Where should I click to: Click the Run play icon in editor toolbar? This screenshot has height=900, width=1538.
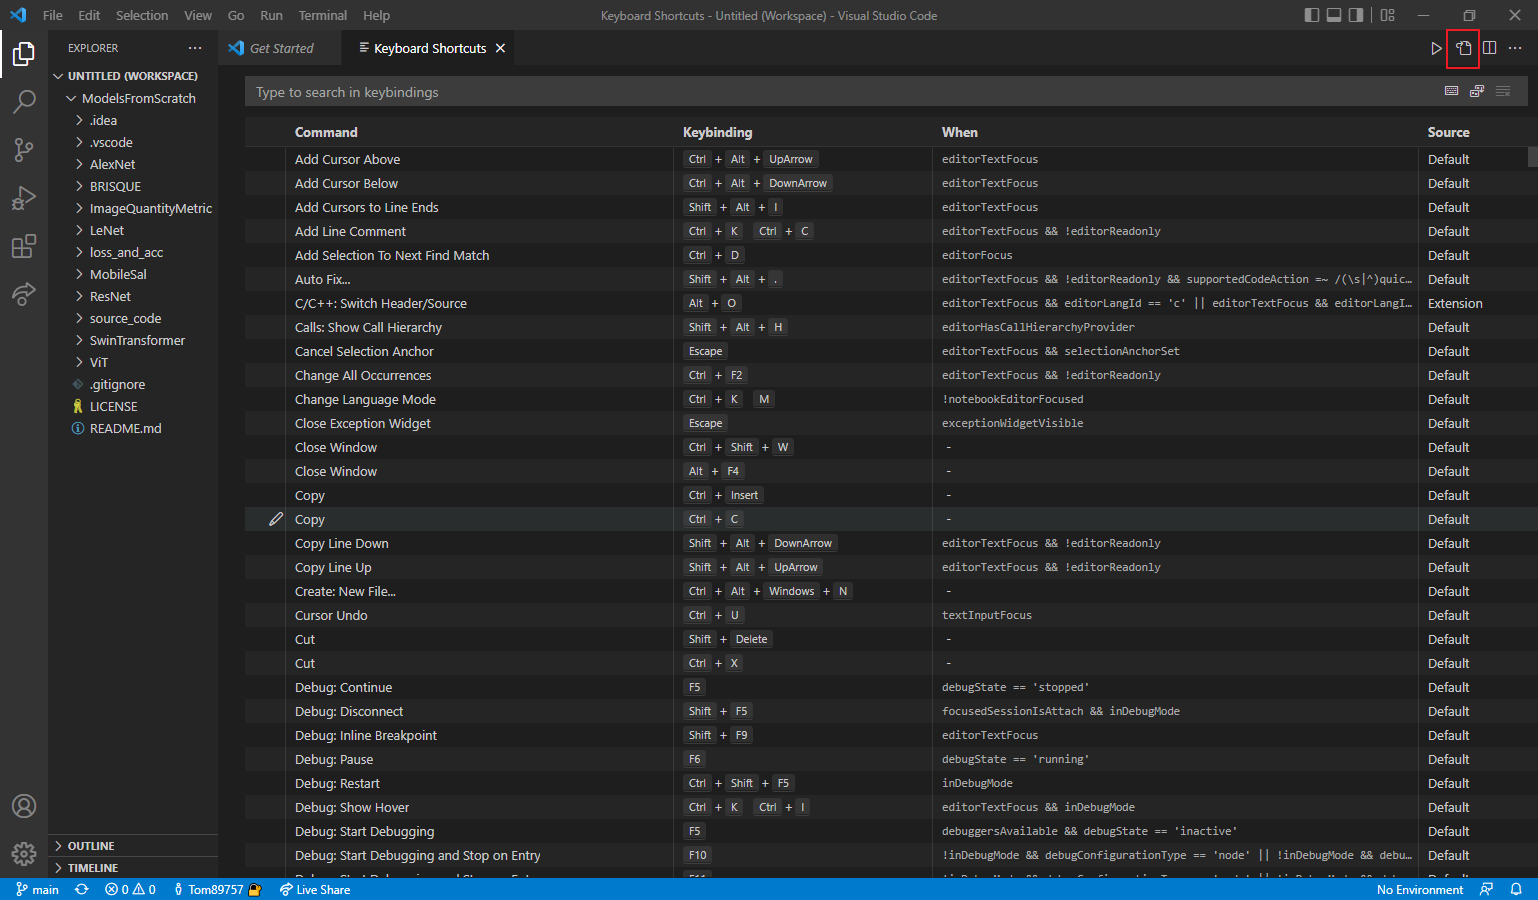point(1436,48)
